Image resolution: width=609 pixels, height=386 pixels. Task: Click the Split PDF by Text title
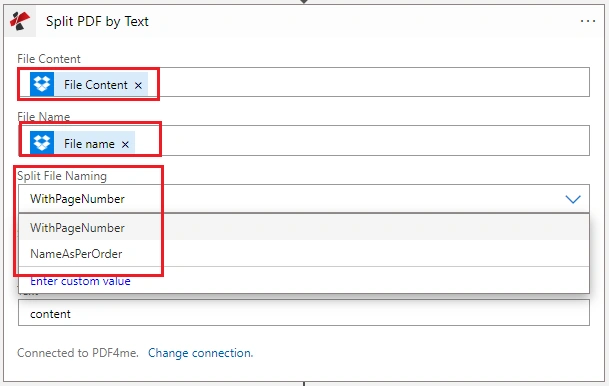97,21
